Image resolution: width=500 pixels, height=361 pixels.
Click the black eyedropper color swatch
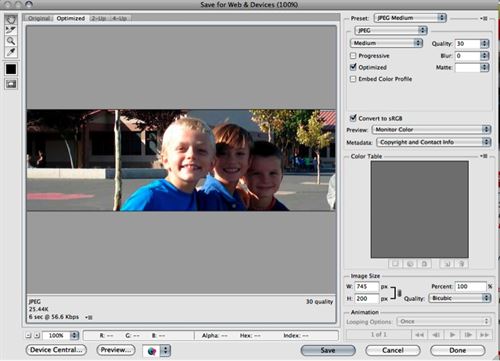[11, 69]
